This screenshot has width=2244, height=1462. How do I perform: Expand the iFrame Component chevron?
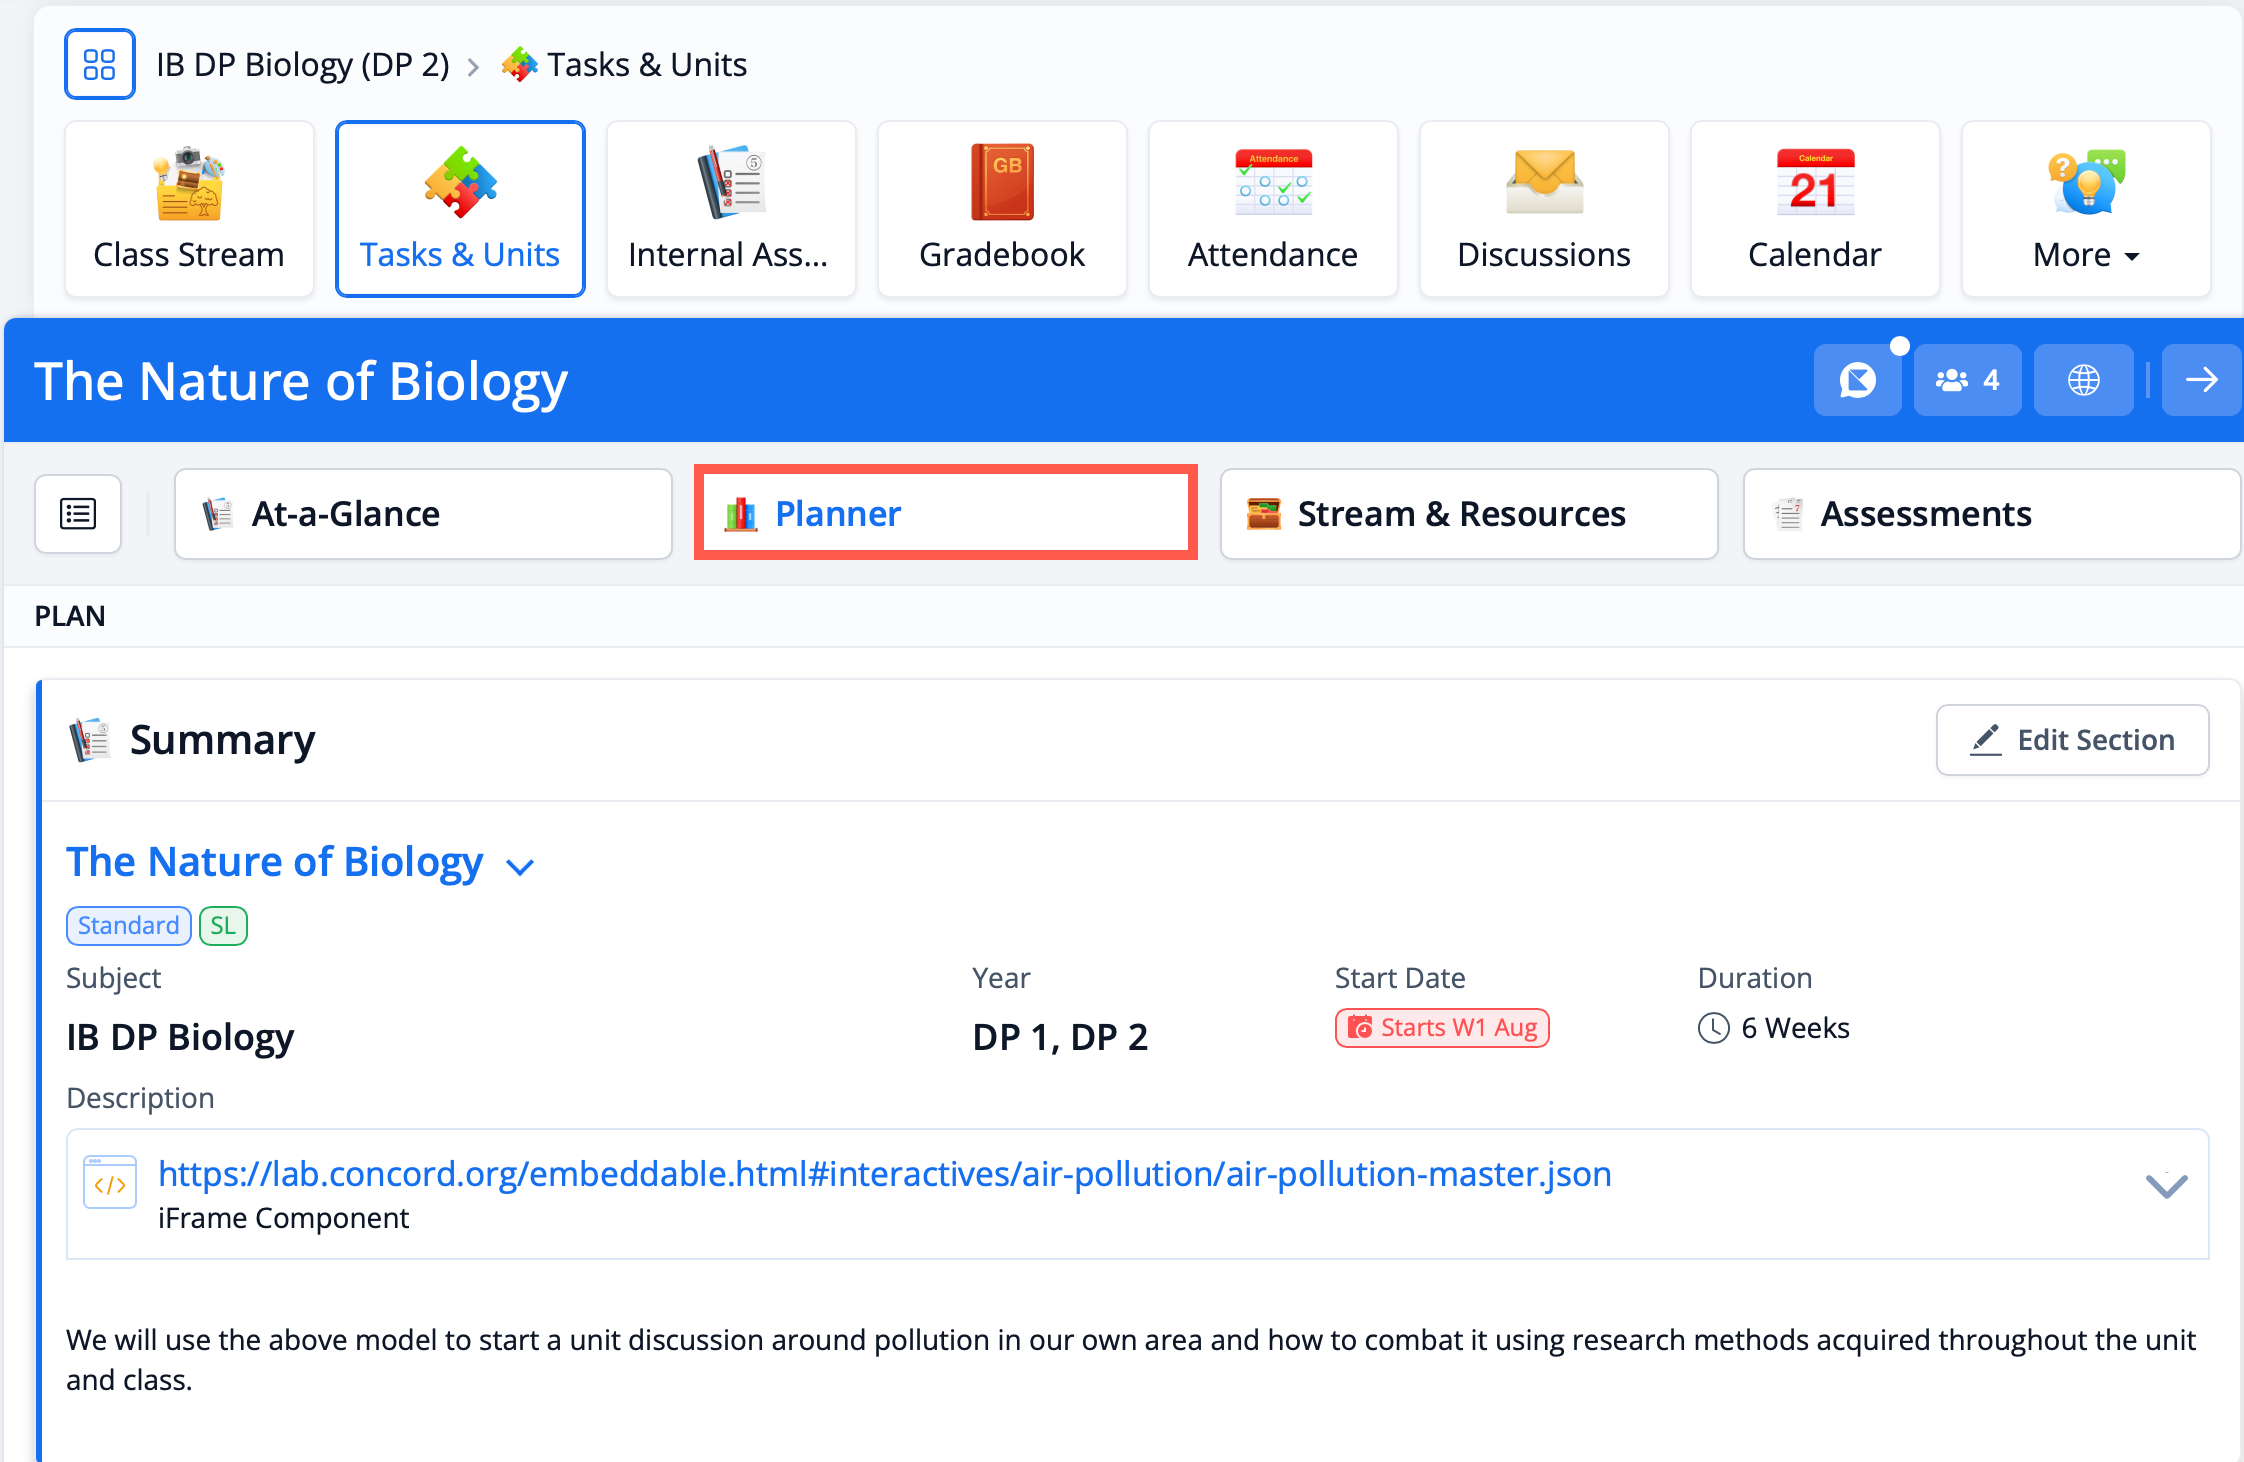[x=2166, y=1186]
